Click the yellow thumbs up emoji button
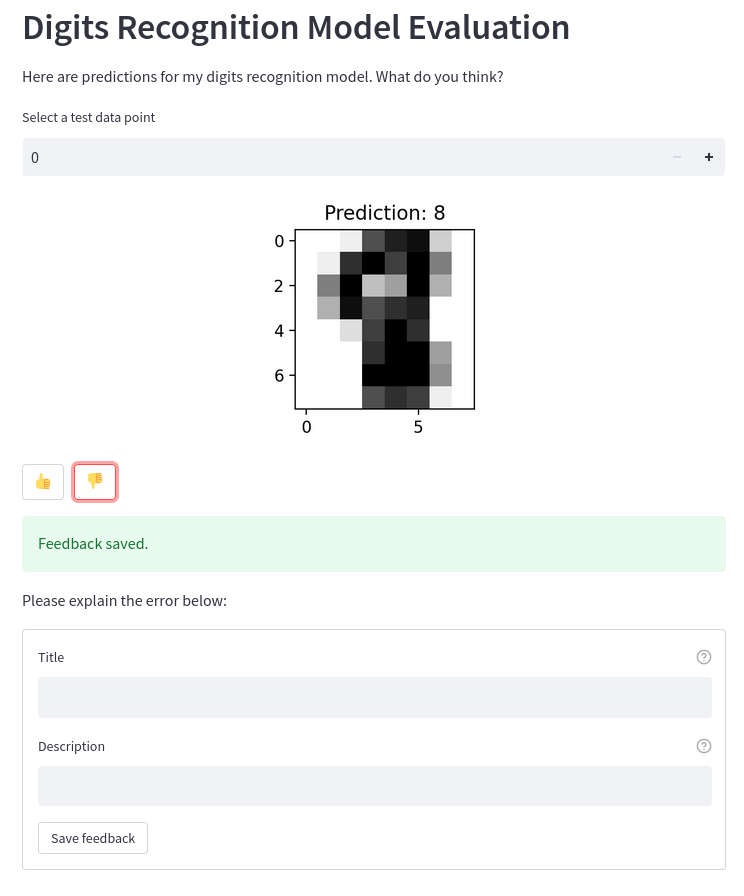Viewport: 744px width, 896px height. [42, 481]
